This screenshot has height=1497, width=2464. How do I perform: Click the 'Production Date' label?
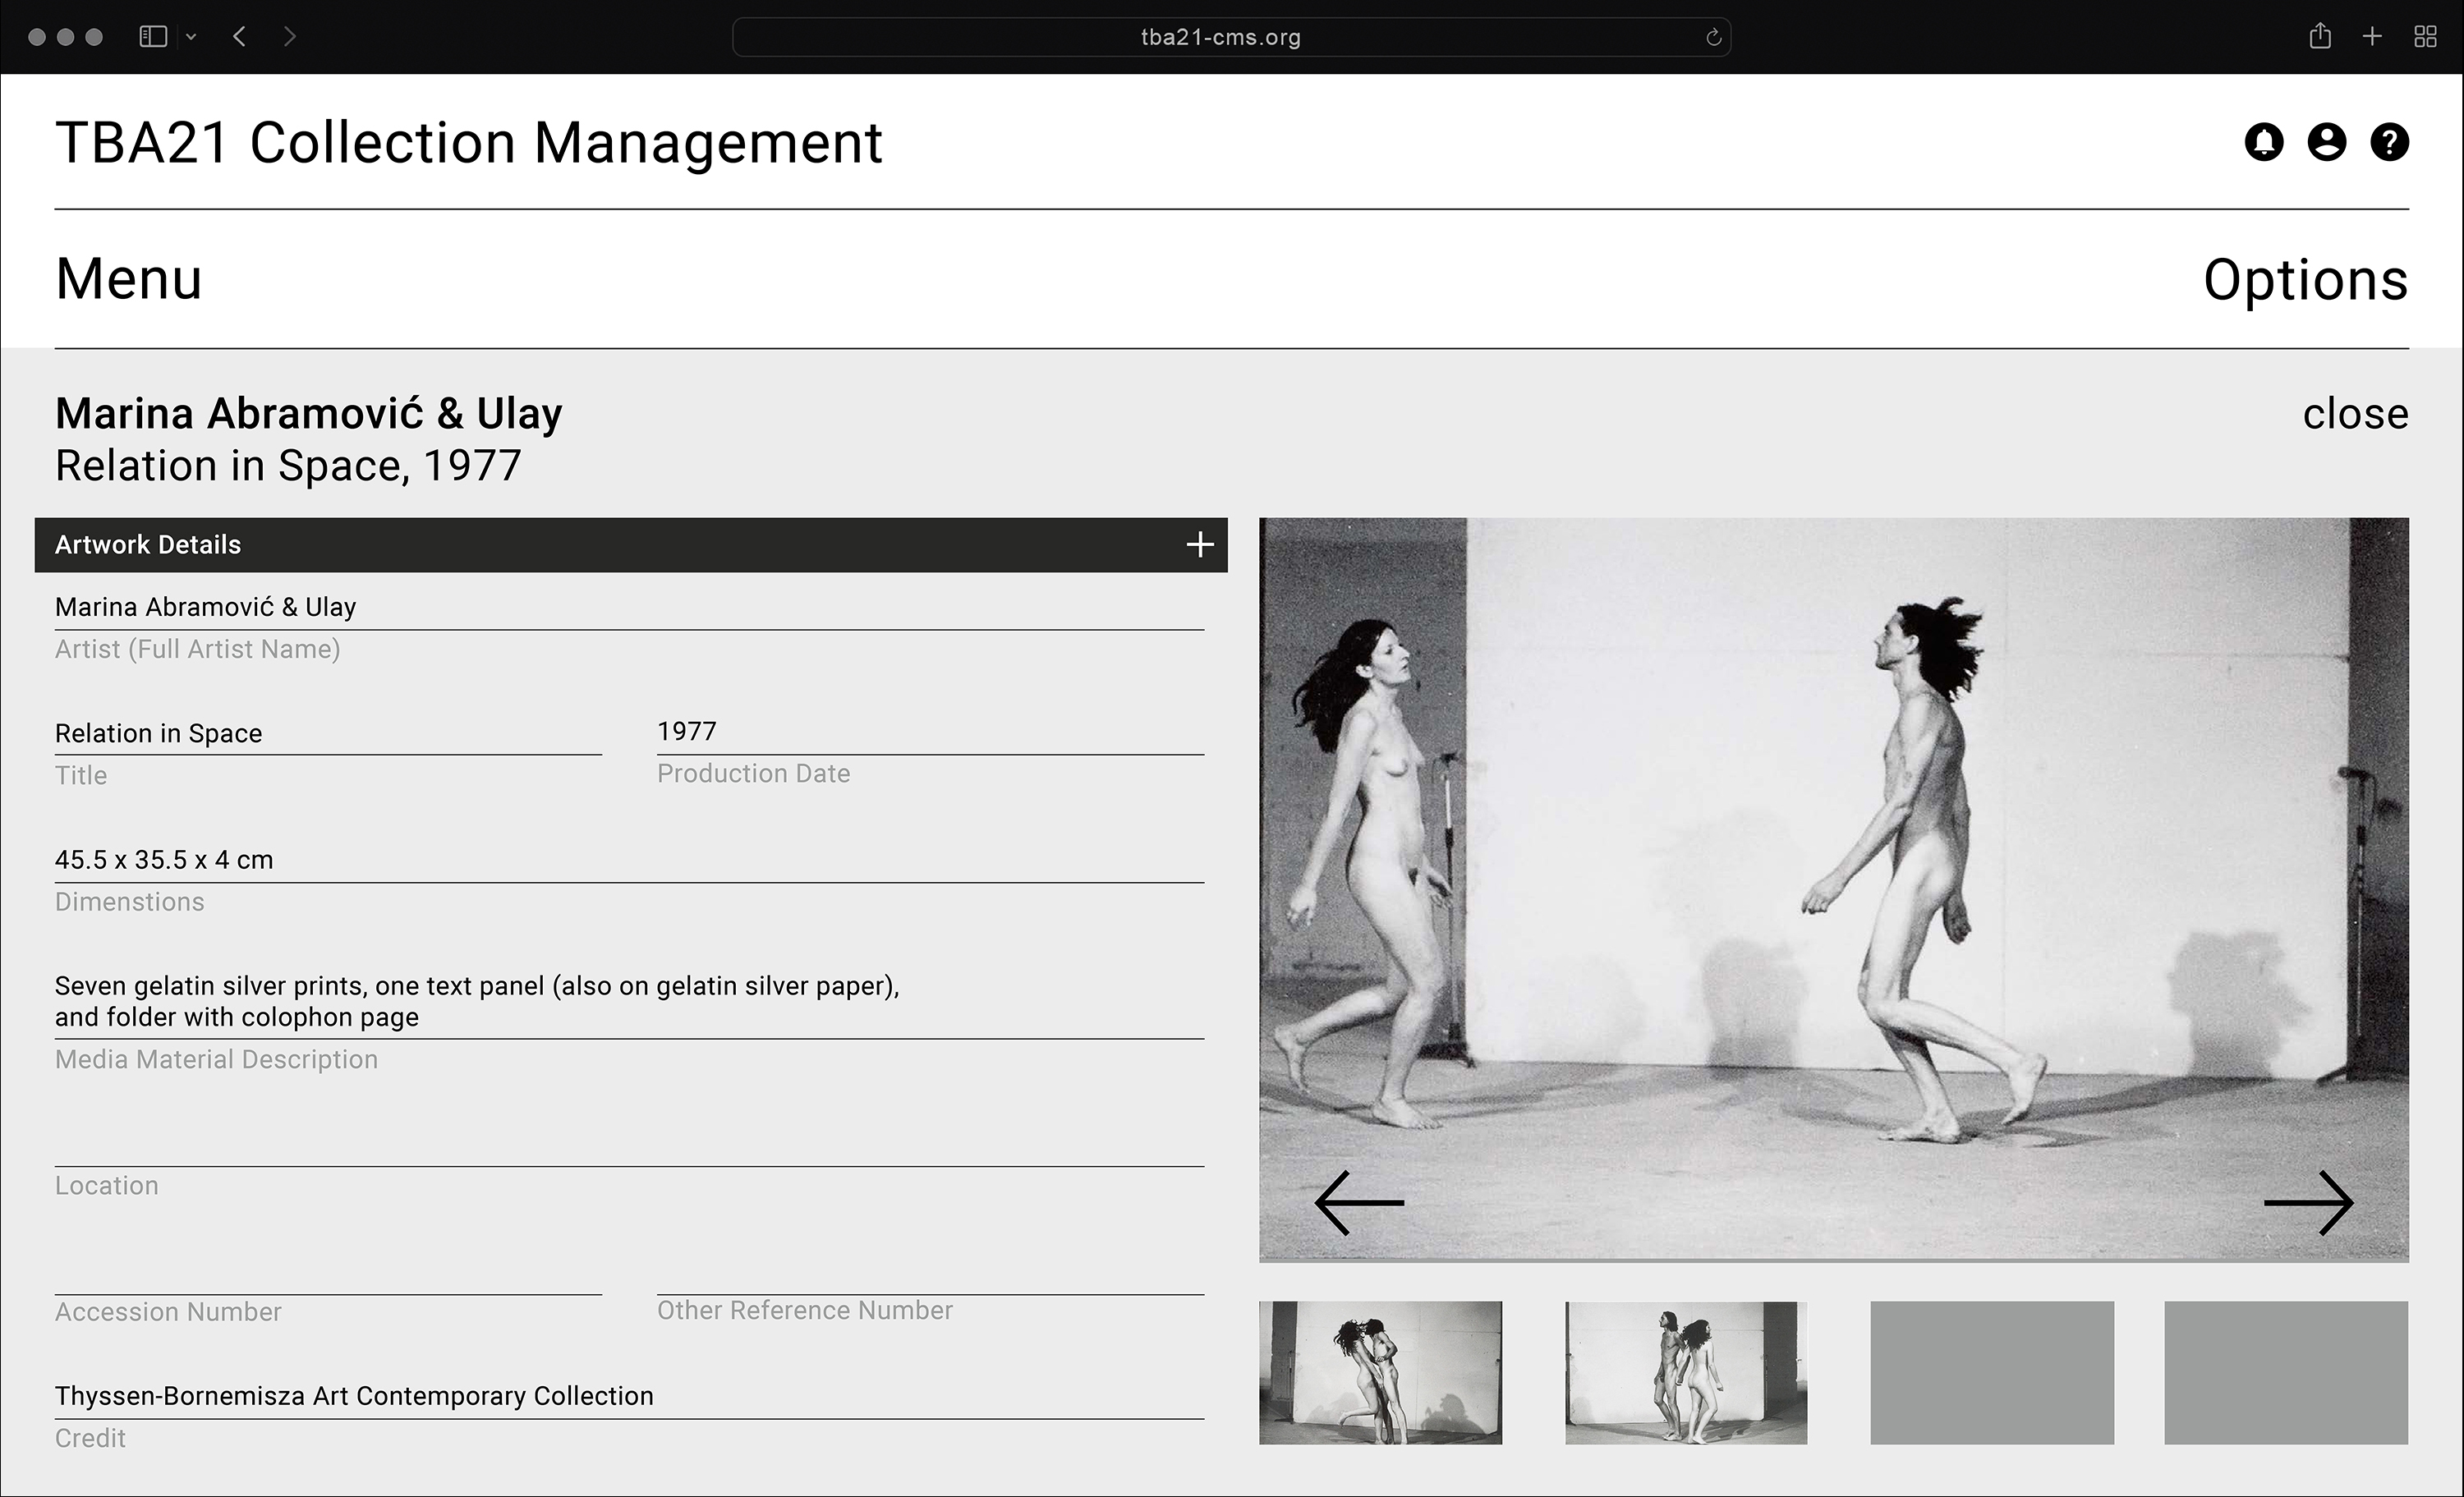tap(753, 774)
